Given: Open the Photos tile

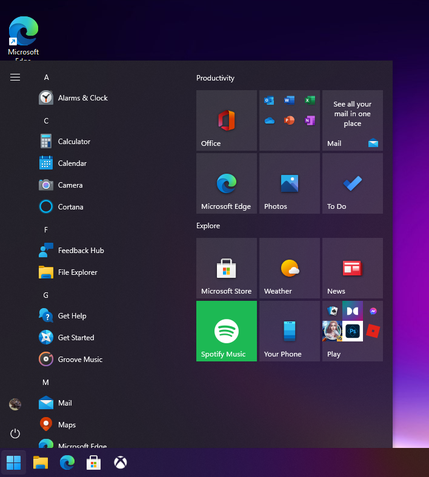Looking at the screenshot, I should (x=289, y=183).
